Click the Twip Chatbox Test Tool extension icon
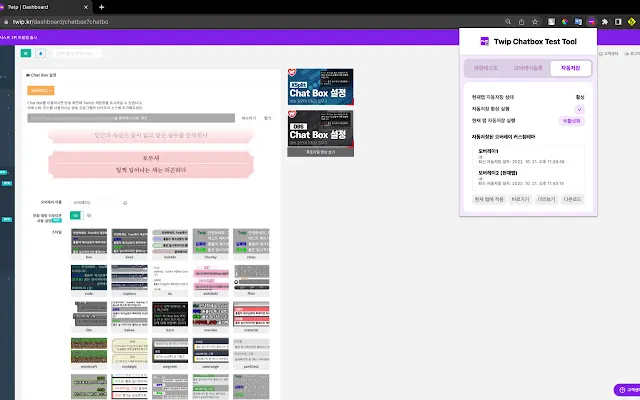 [591, 22]
